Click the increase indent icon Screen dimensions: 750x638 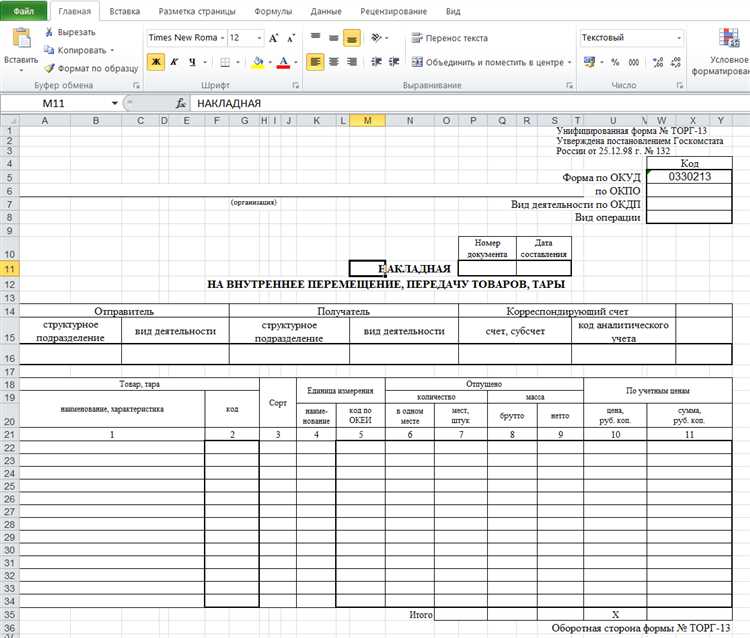click(x=396, y=62)
